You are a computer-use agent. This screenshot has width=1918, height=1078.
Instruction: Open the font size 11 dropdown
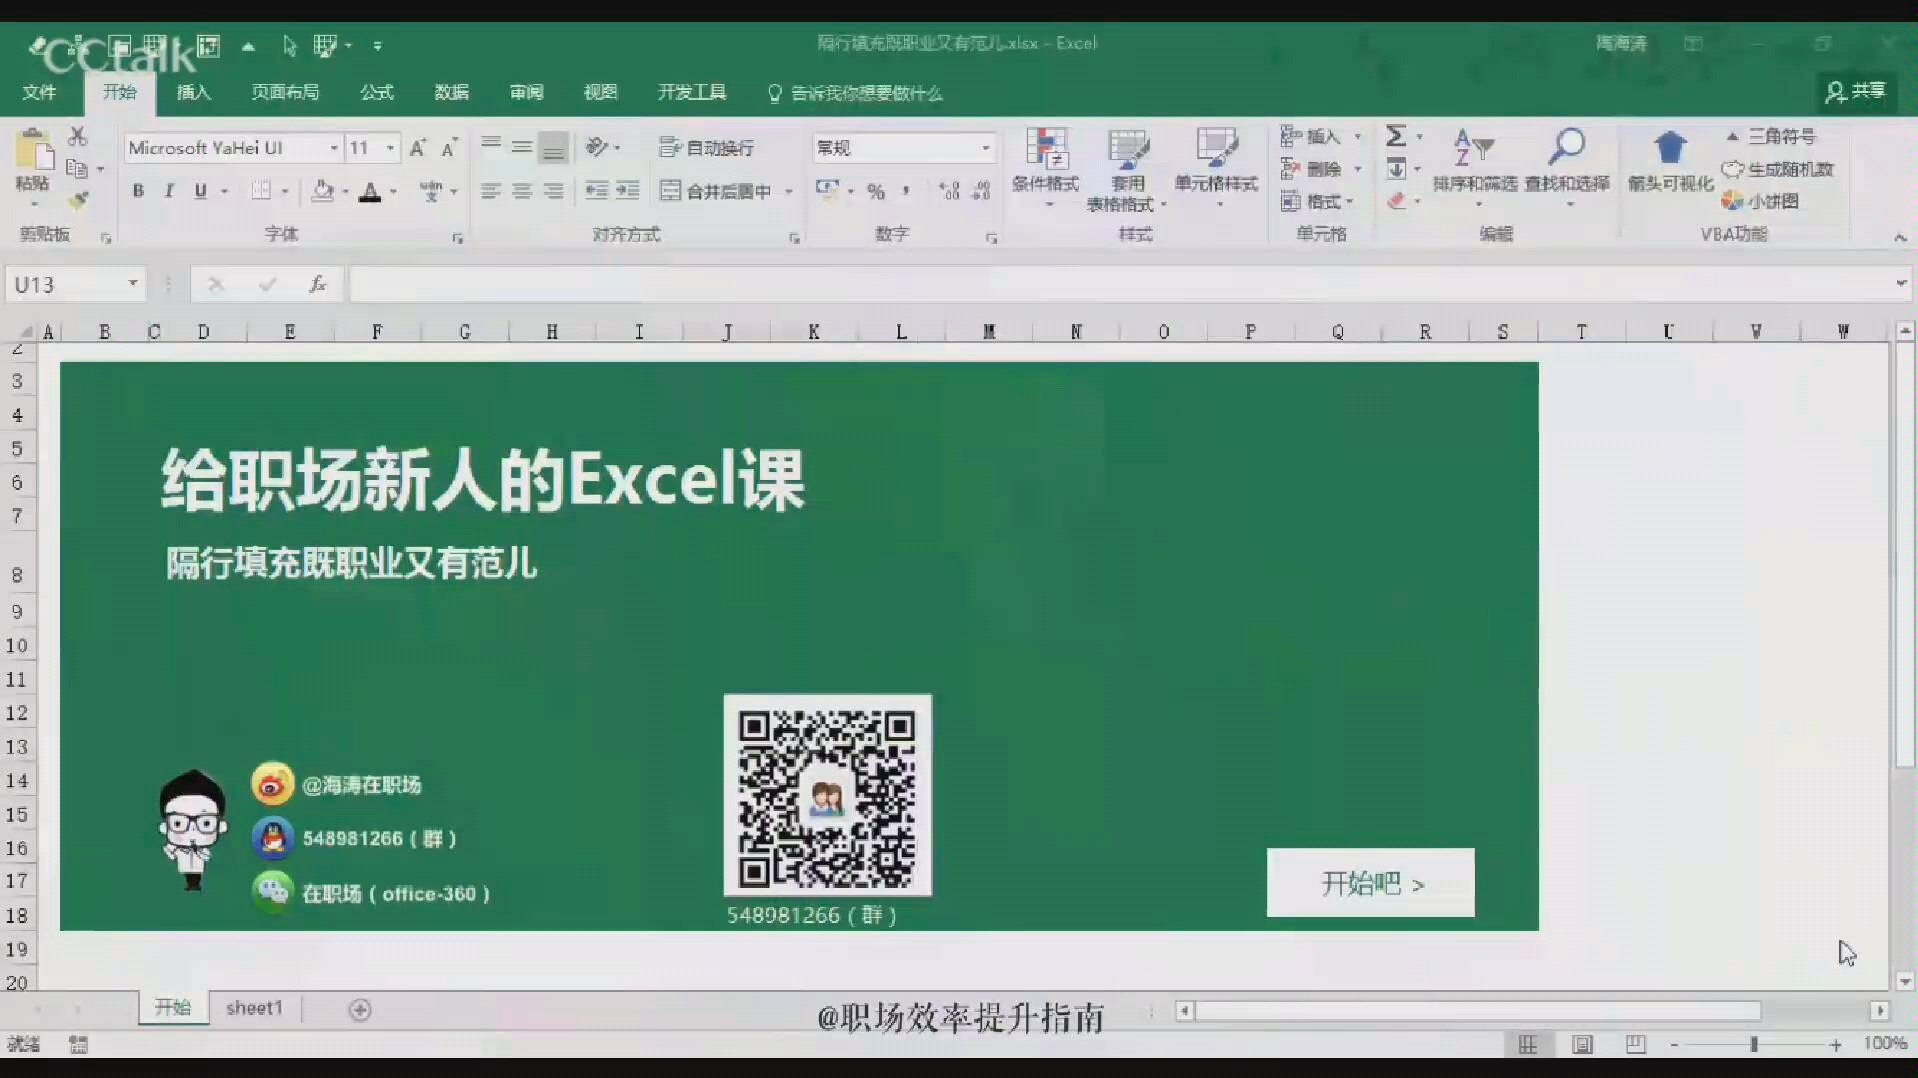390,148
